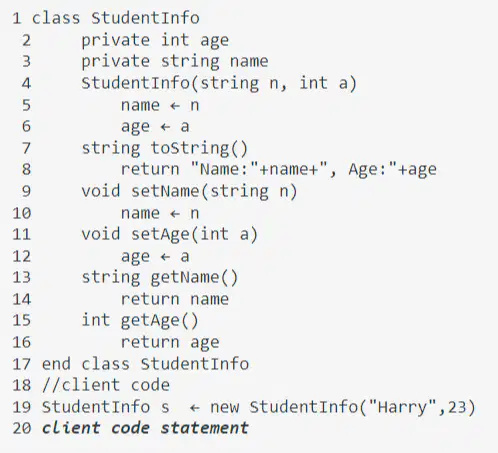Click the age ← a assignment on line 6

coord(155,127)
